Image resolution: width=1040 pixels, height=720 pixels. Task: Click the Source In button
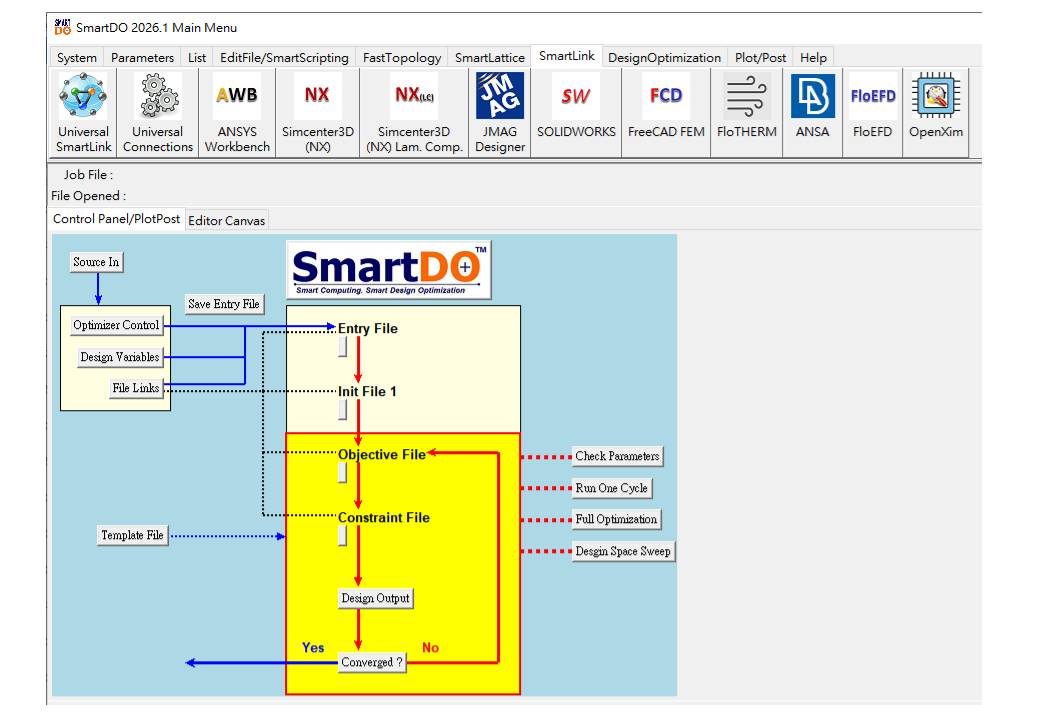pos(96,262)
